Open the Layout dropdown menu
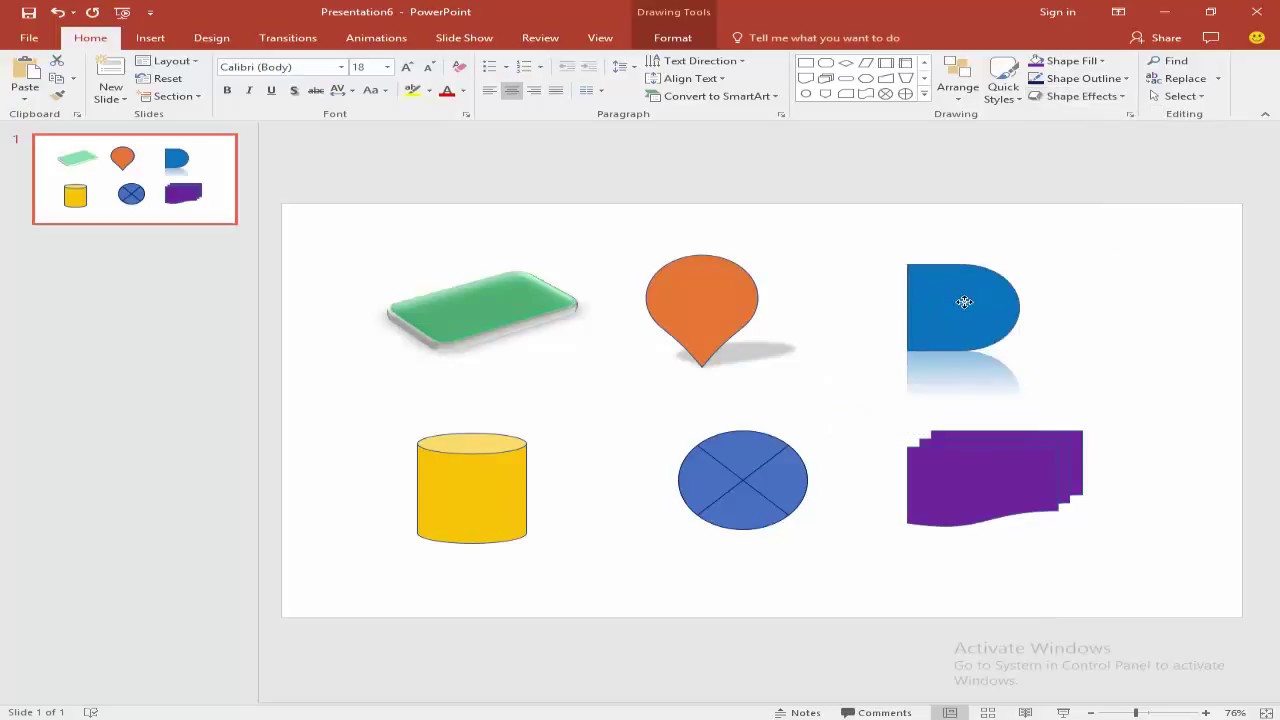The image size is (1280, 720). coord(167,61)
